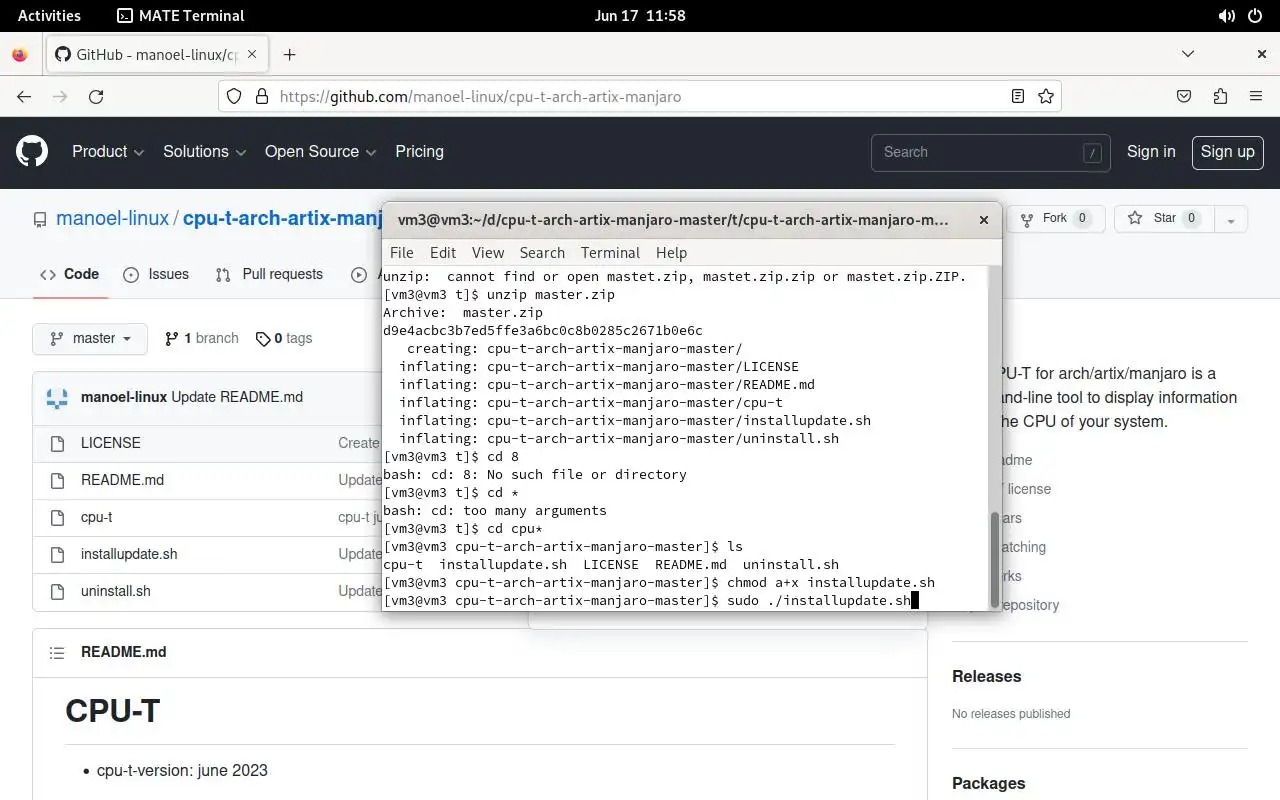1280x800 pixels.
Task: Click the README list icon
Action: pyautogui.click(x=58, y=652)
